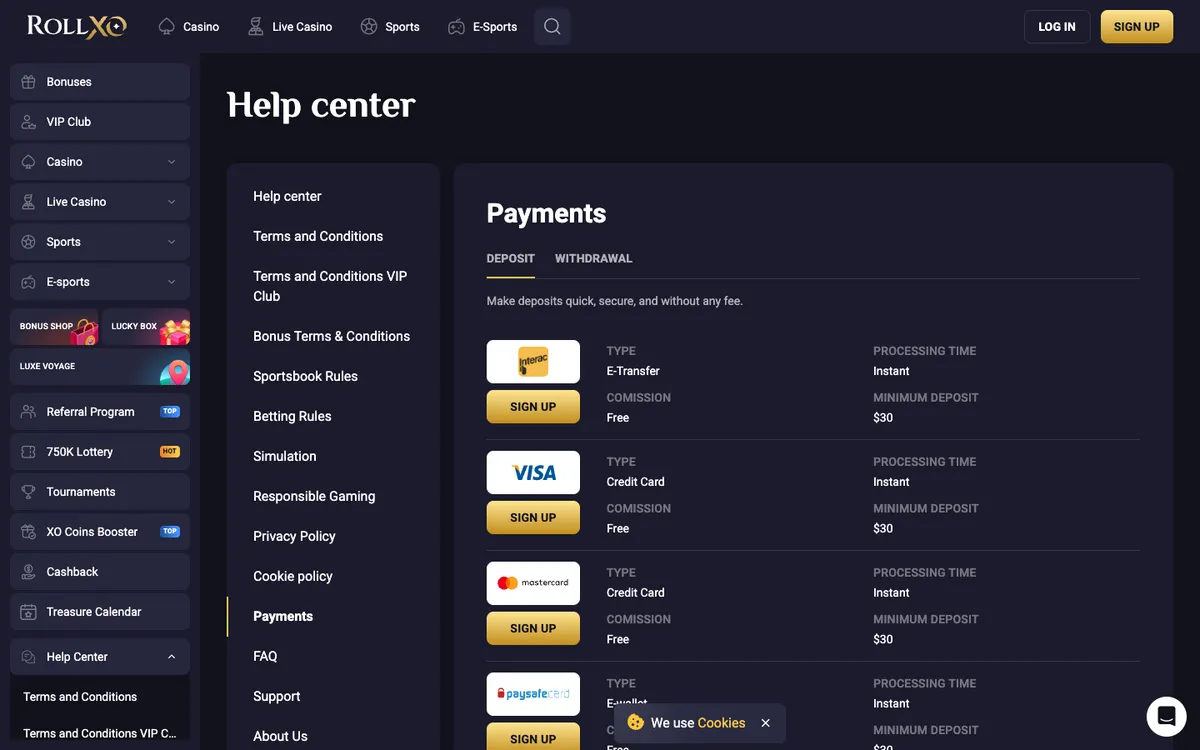Screen dimensions: 1200x750
Task: Click the top nav Casino spade icon
Action: click(167, 27)
